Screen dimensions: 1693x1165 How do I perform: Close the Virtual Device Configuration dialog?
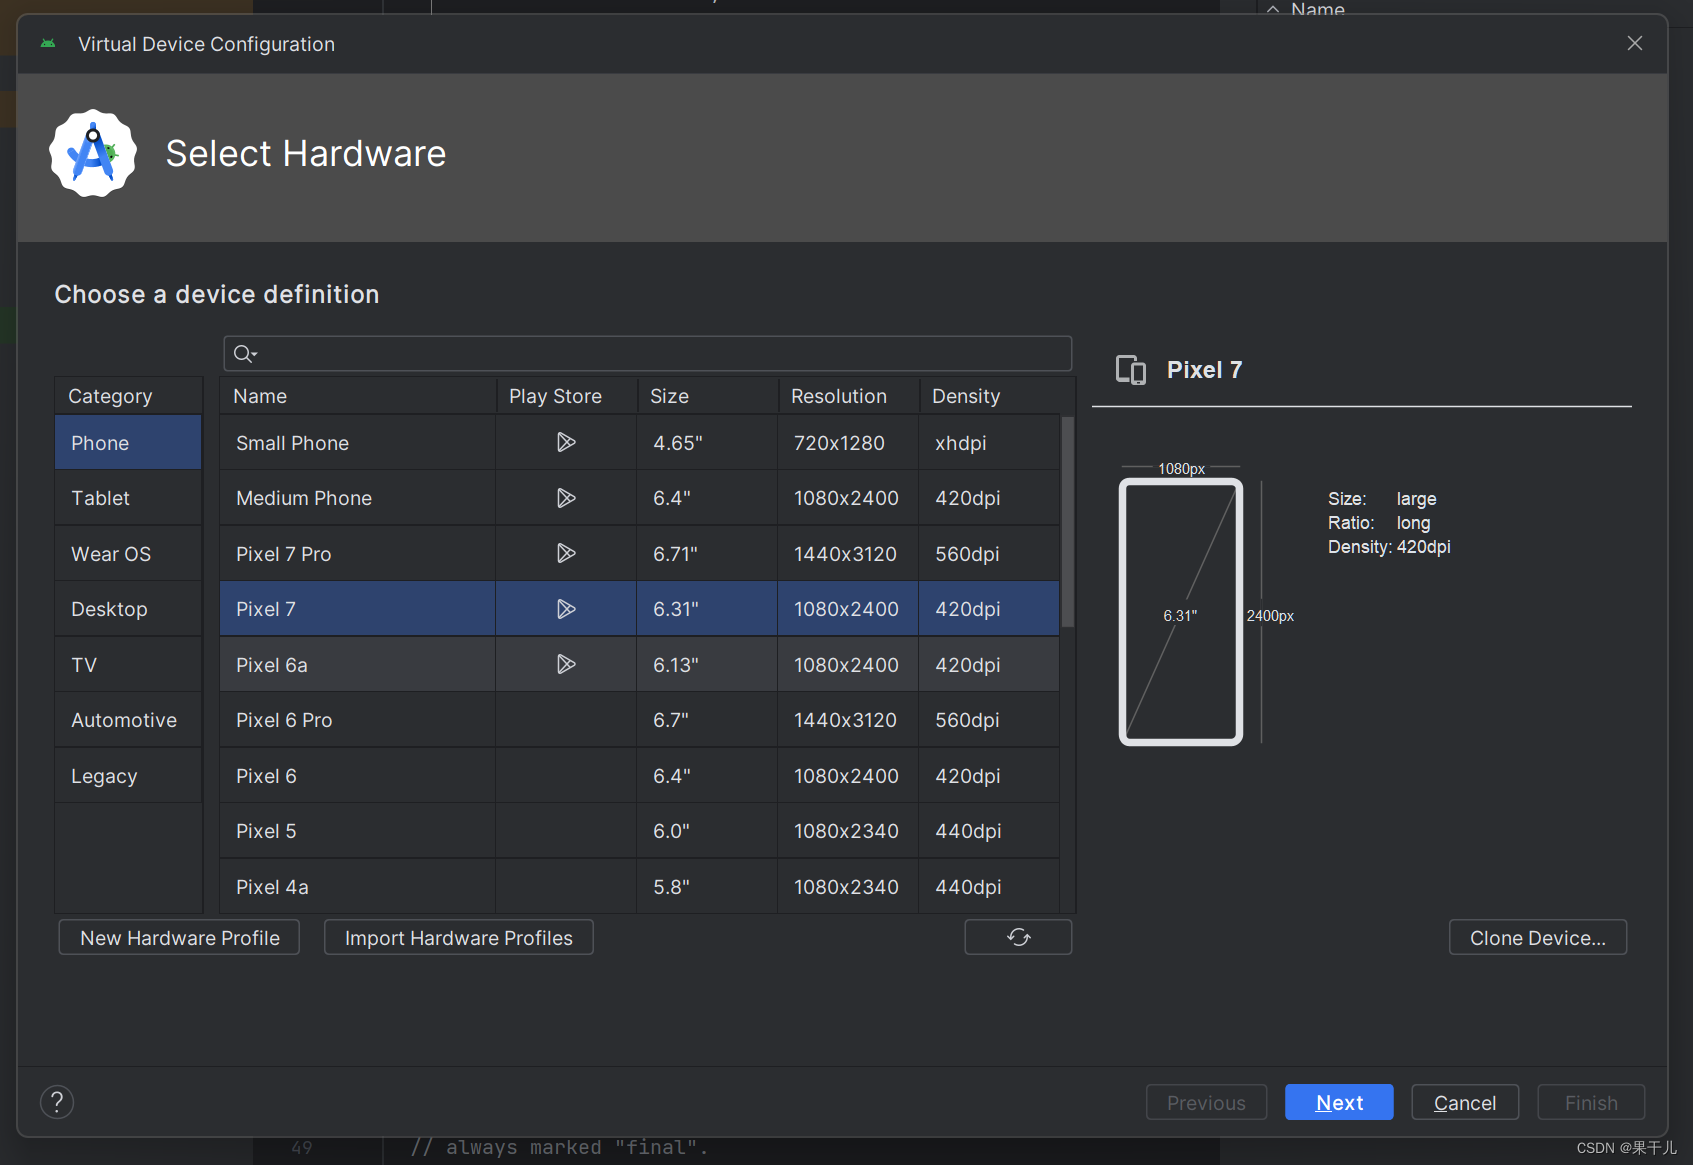click(1635, 43)
